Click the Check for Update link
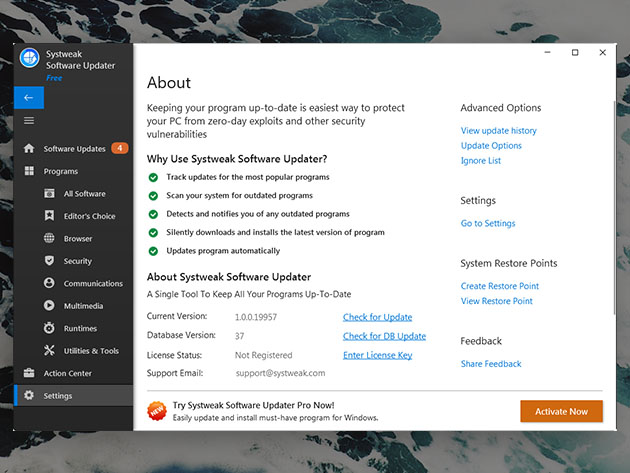630x473 pixels. pyautogui.click(x=377, y=317)
